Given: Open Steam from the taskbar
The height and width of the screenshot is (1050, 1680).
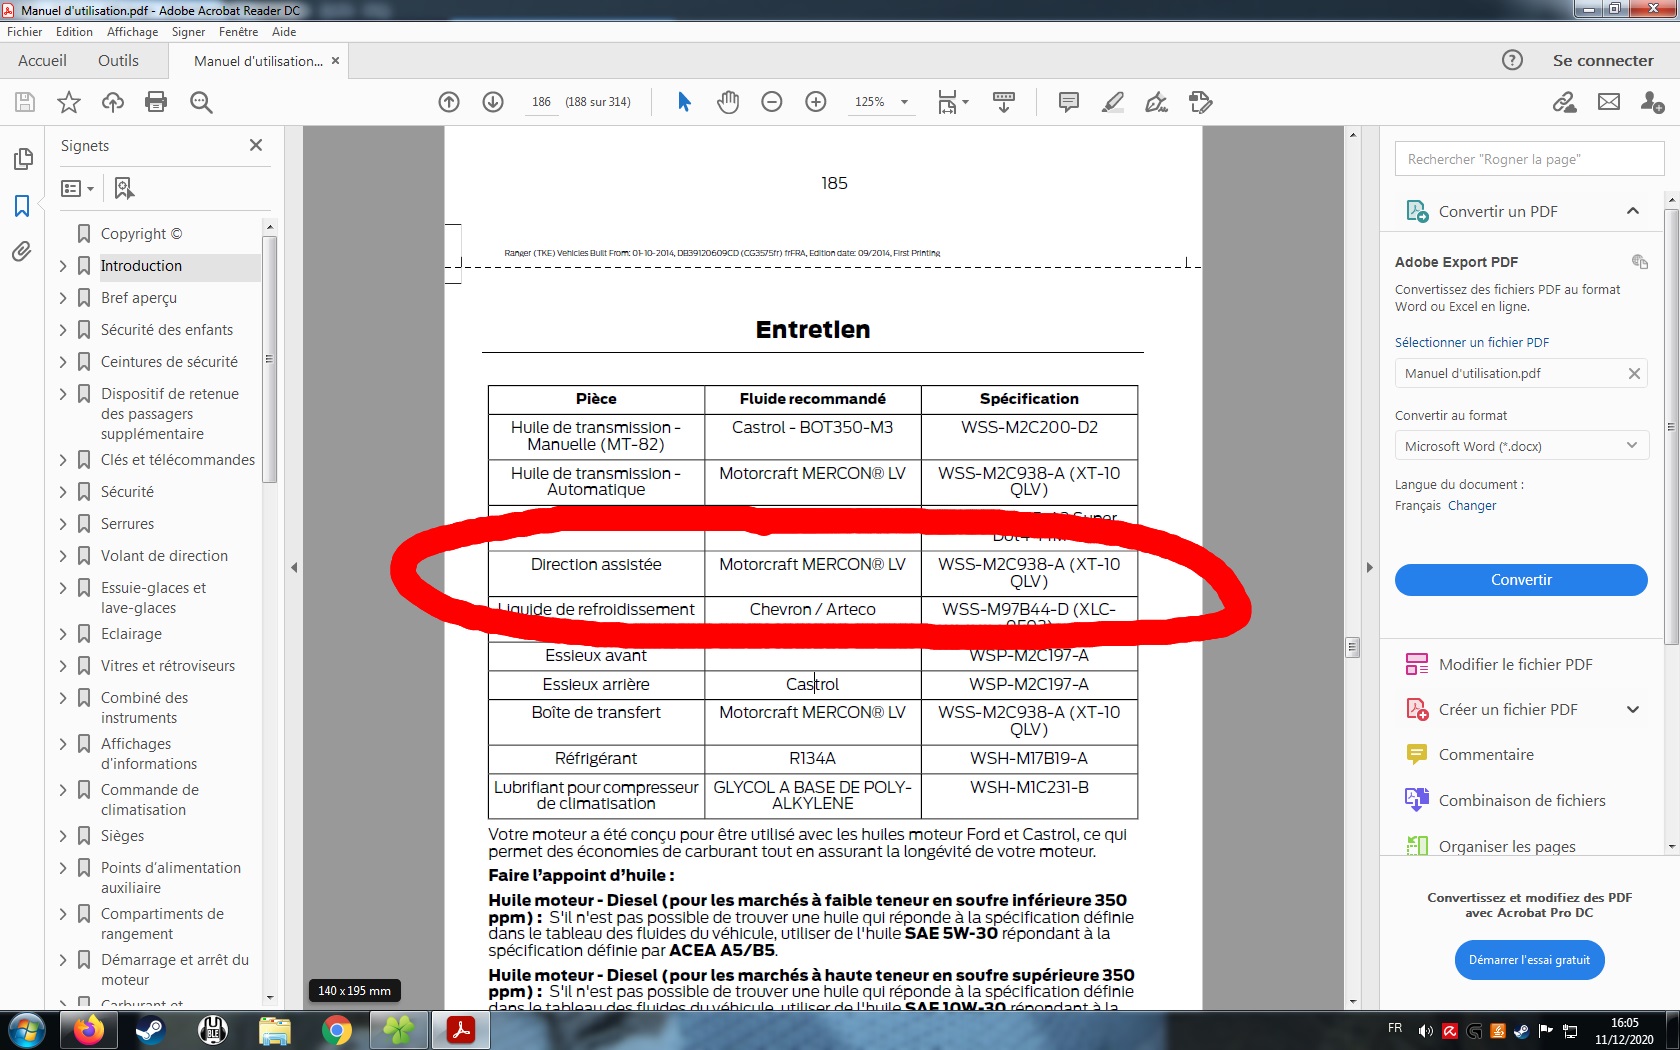Looking at the screenshot, I should (150, 1030).
